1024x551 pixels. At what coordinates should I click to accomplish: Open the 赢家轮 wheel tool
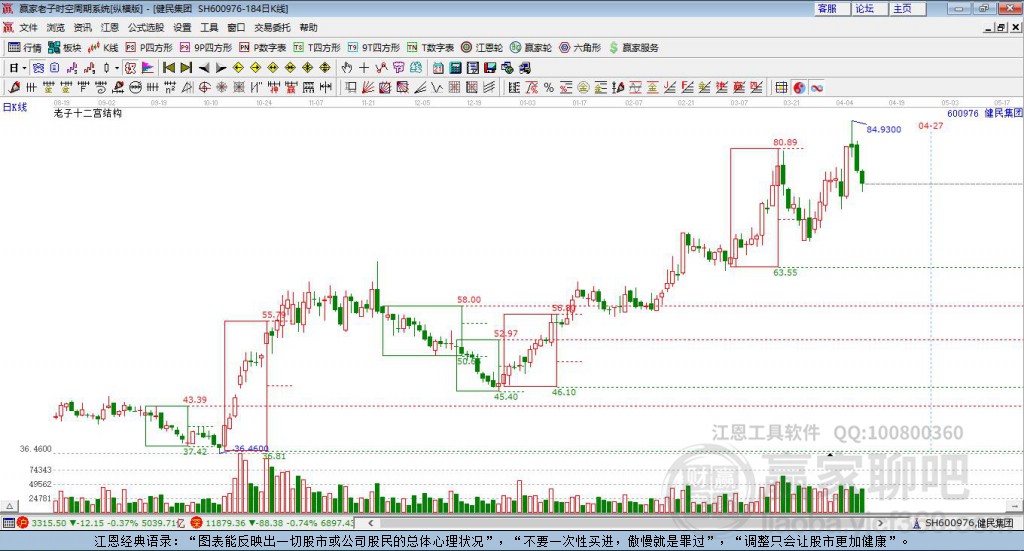tap(531, 48)
